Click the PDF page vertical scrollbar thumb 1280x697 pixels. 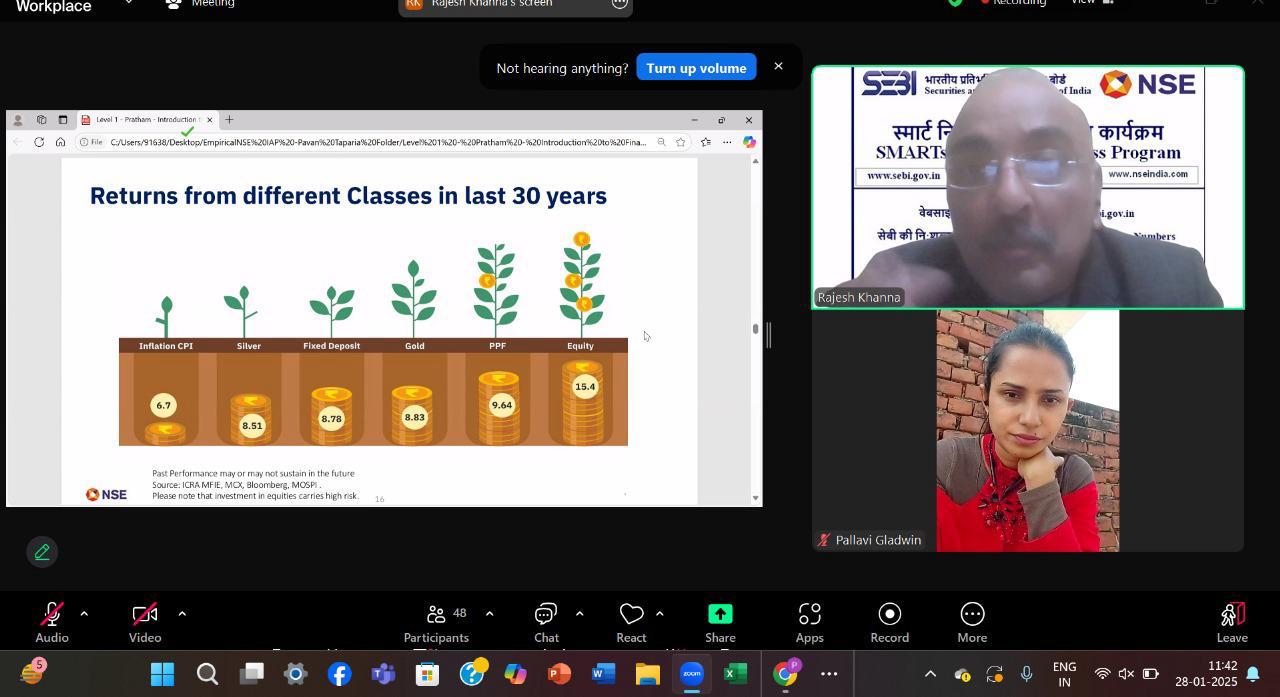tap(755, 328)
